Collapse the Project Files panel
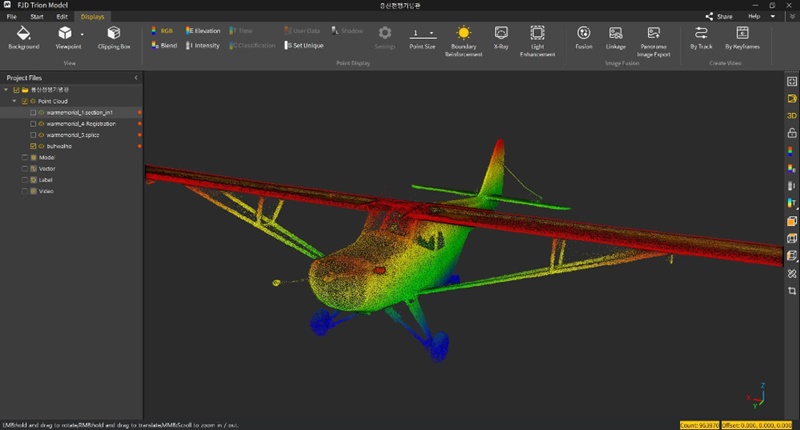 (x=136, y=78)
